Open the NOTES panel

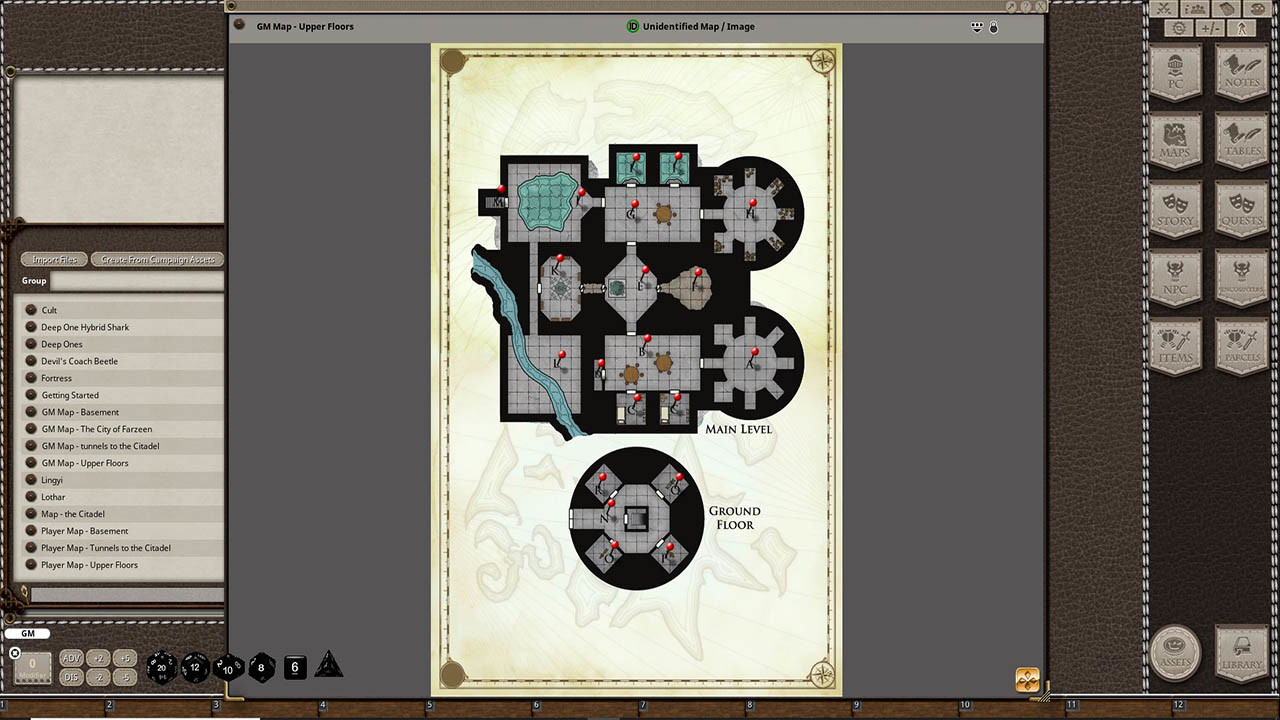click(x=1241, y=72)
